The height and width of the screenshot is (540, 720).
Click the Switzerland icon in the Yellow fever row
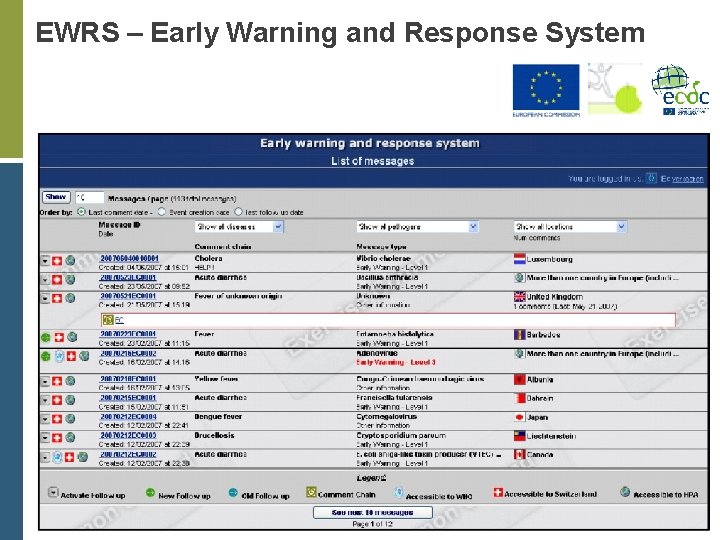(x=56, y=381)
